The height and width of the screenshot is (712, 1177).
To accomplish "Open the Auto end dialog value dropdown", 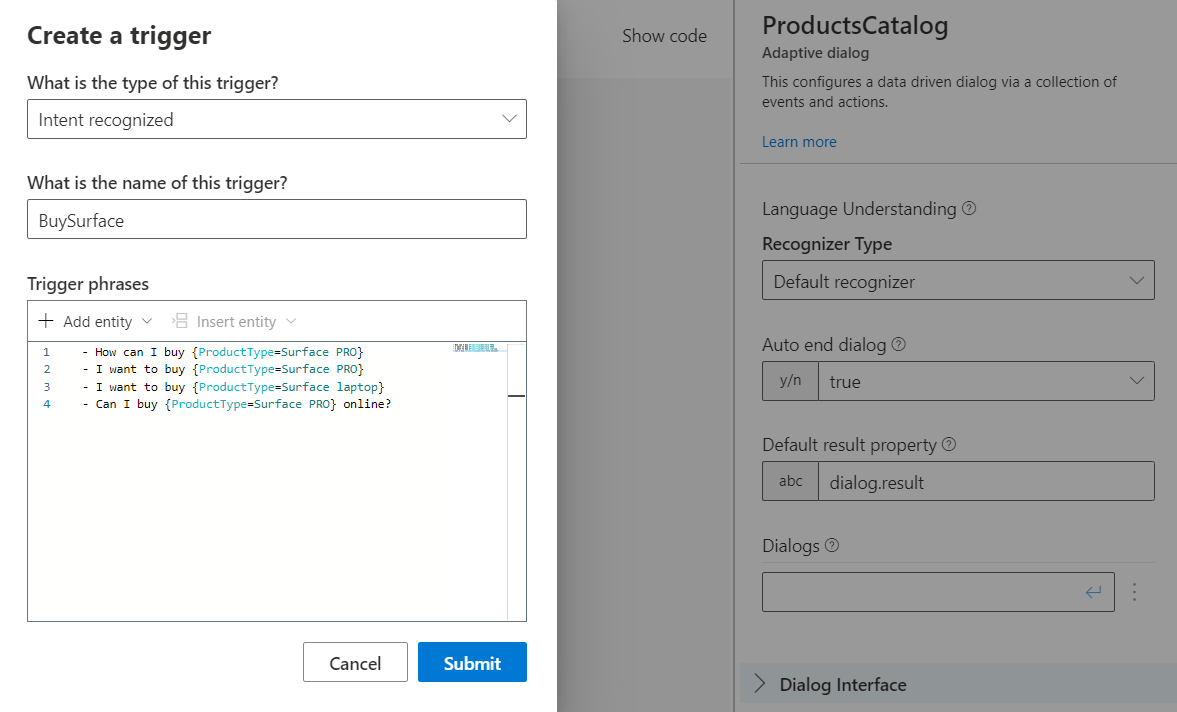I will (985, 381).
